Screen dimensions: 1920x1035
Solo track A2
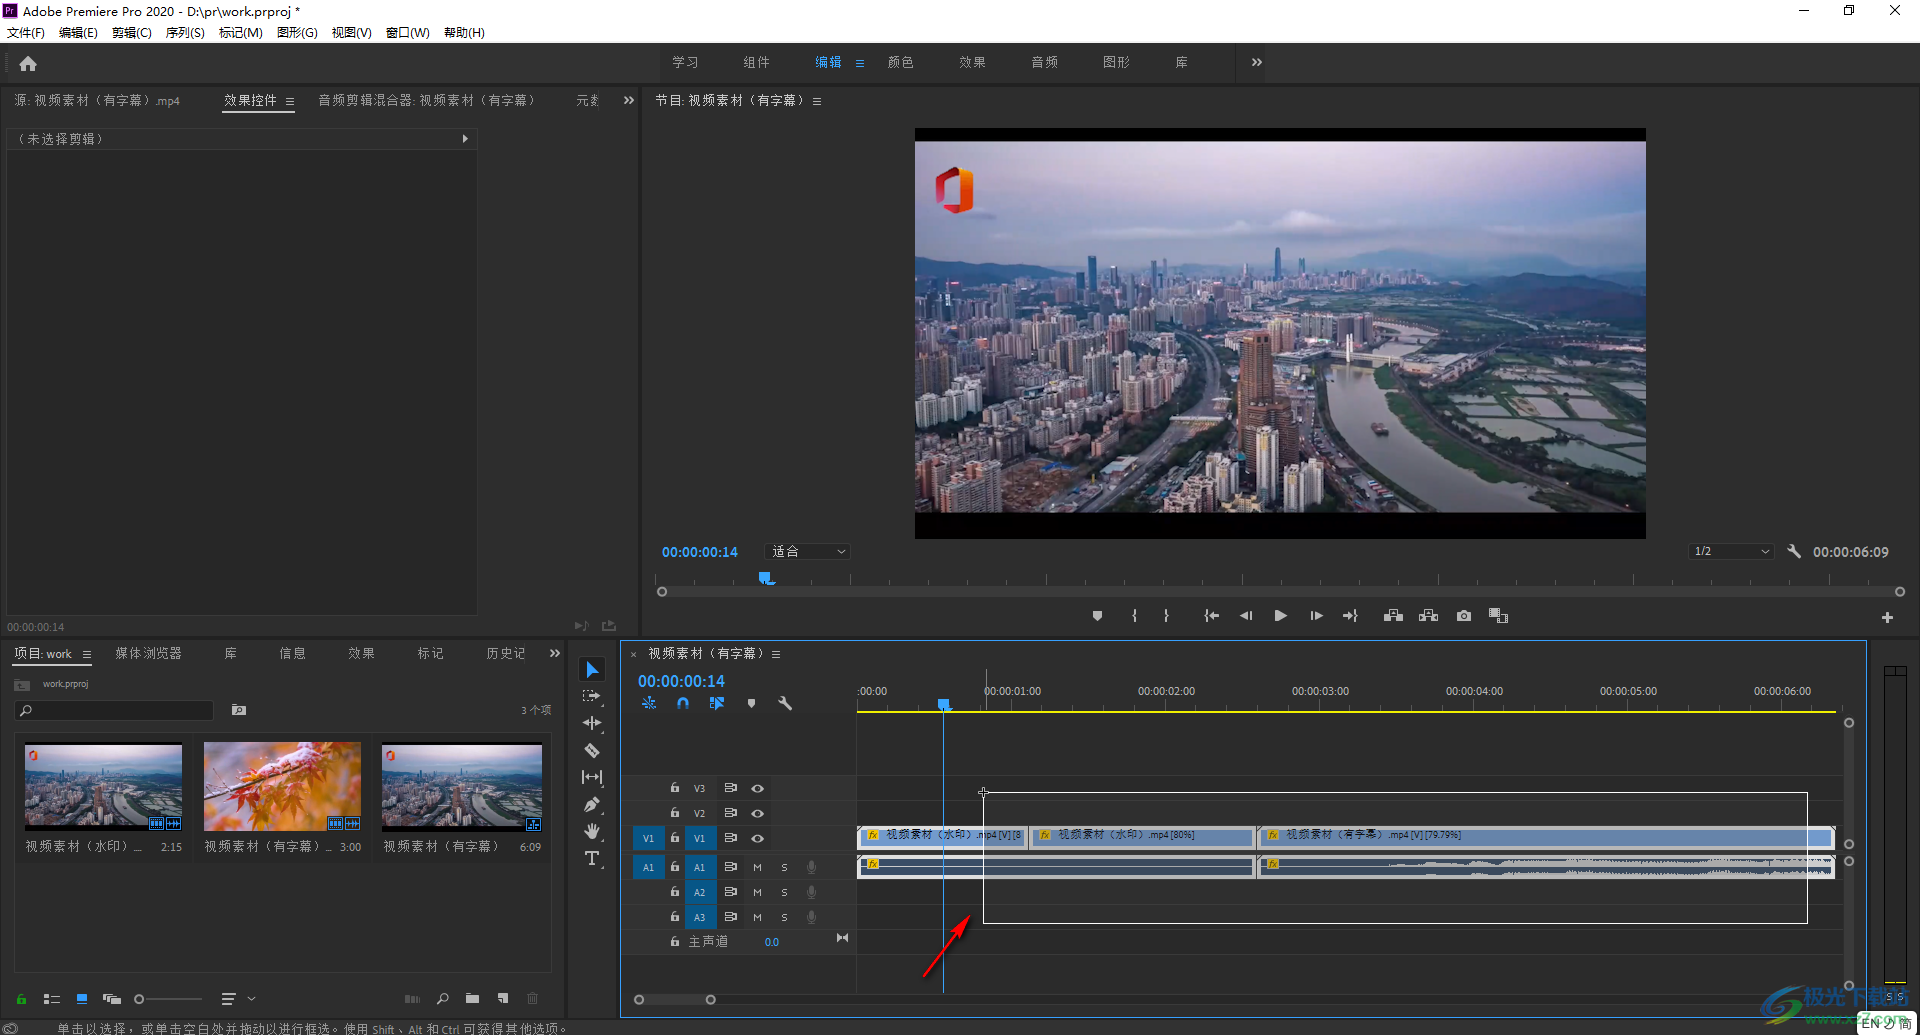[784, 892]
